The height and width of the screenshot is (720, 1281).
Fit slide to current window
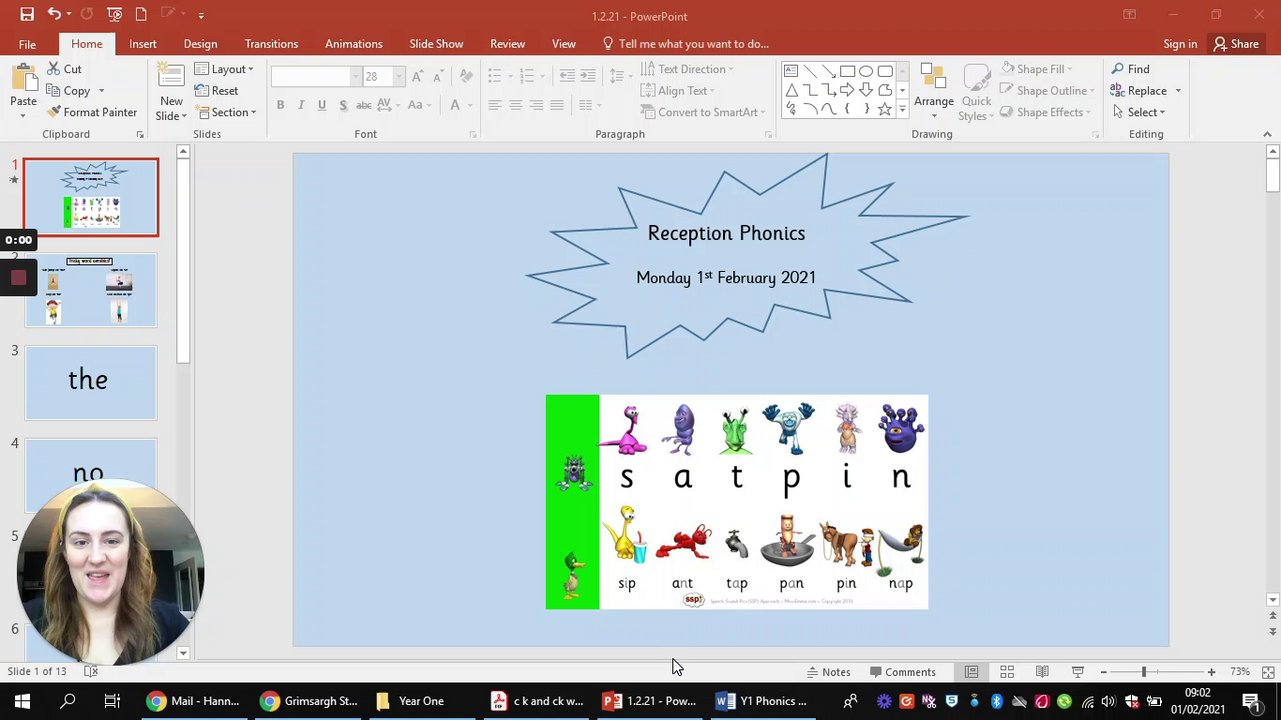[1268, 672]
